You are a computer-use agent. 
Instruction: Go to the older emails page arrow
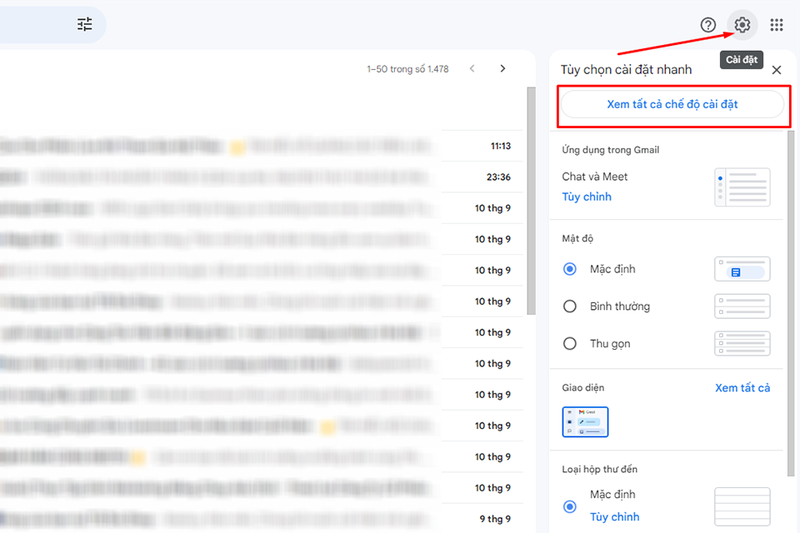pyautogui.click(x=503, y=68)
